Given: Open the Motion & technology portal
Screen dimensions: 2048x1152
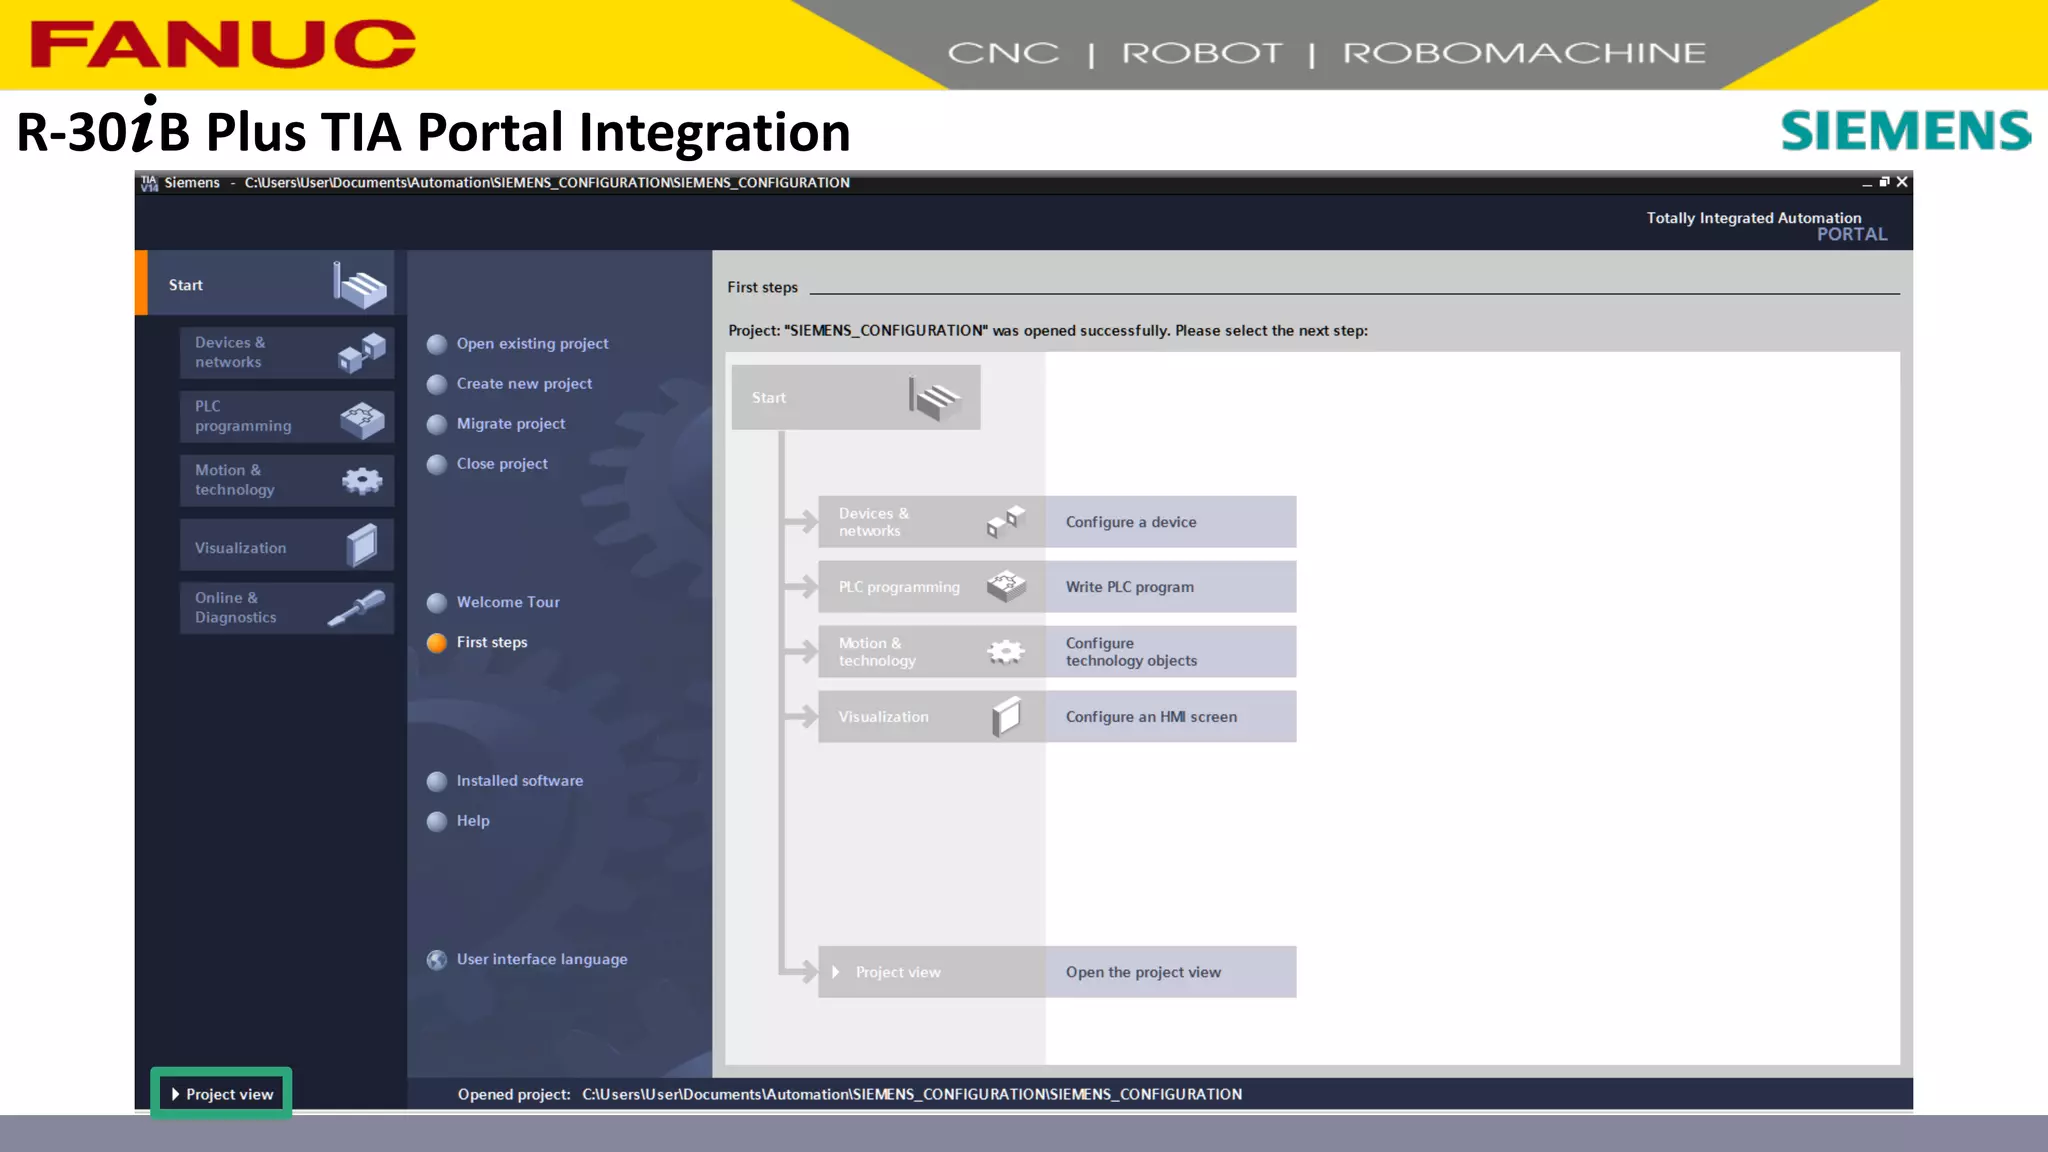Looking at the screenshot, I should coord(287,481).
